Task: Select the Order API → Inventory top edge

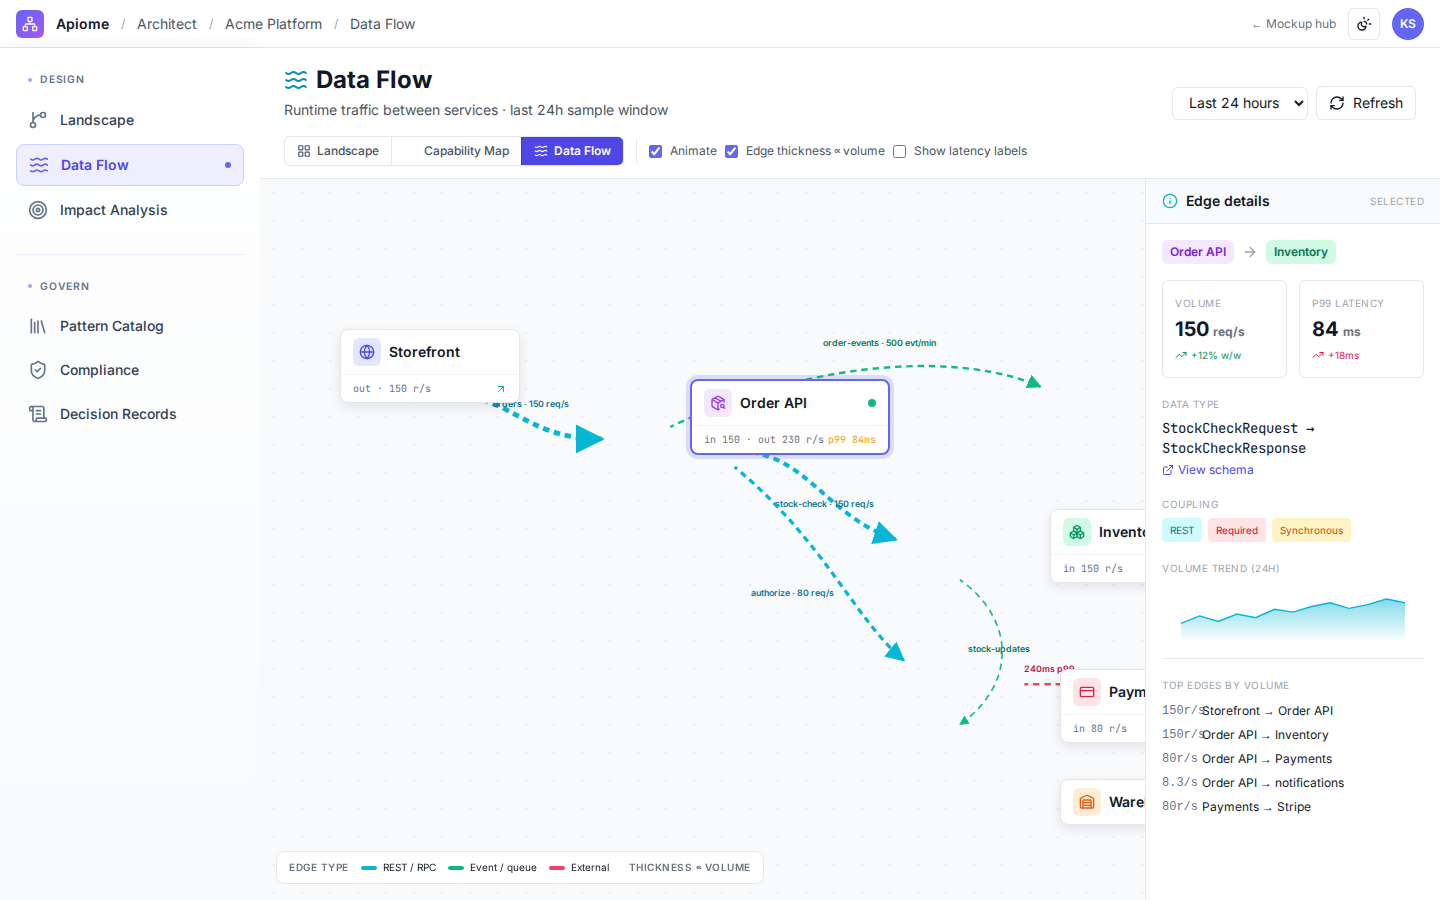Action: pos(1293,735)
